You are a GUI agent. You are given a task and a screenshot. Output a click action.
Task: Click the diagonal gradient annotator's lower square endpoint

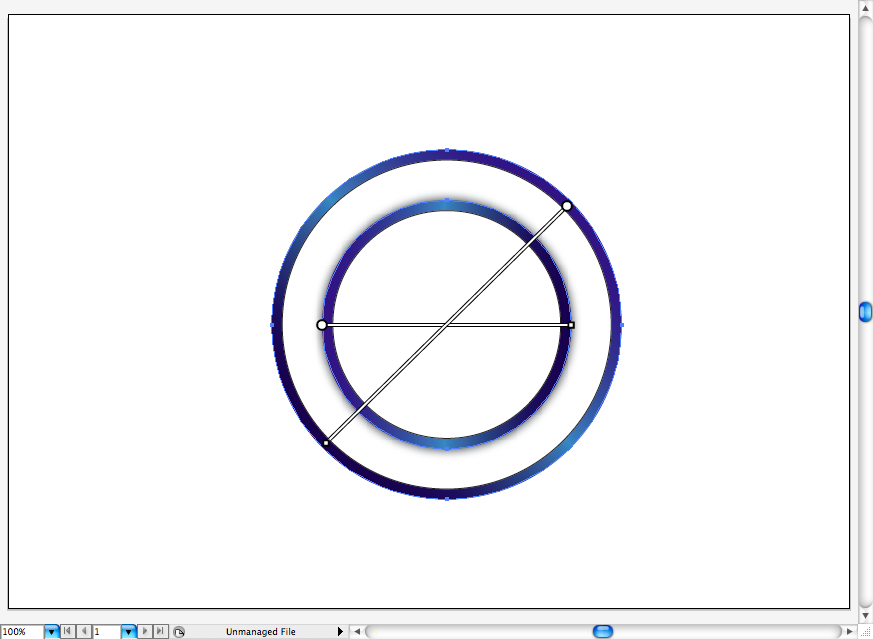click(x=326, y=443)
